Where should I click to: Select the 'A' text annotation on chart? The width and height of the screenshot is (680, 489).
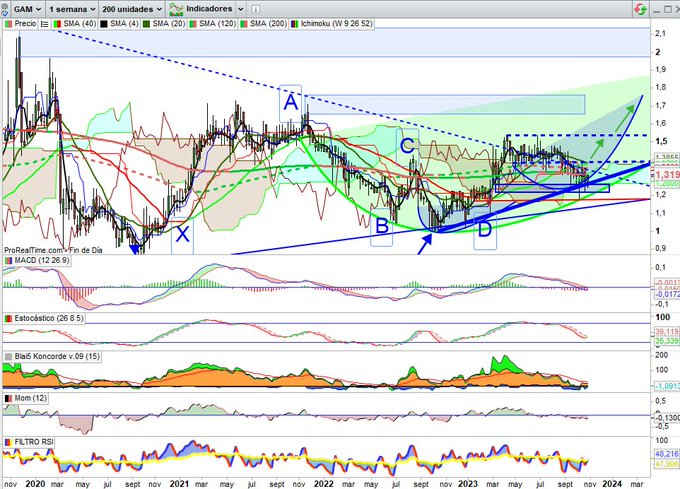[x=291, y=103]
